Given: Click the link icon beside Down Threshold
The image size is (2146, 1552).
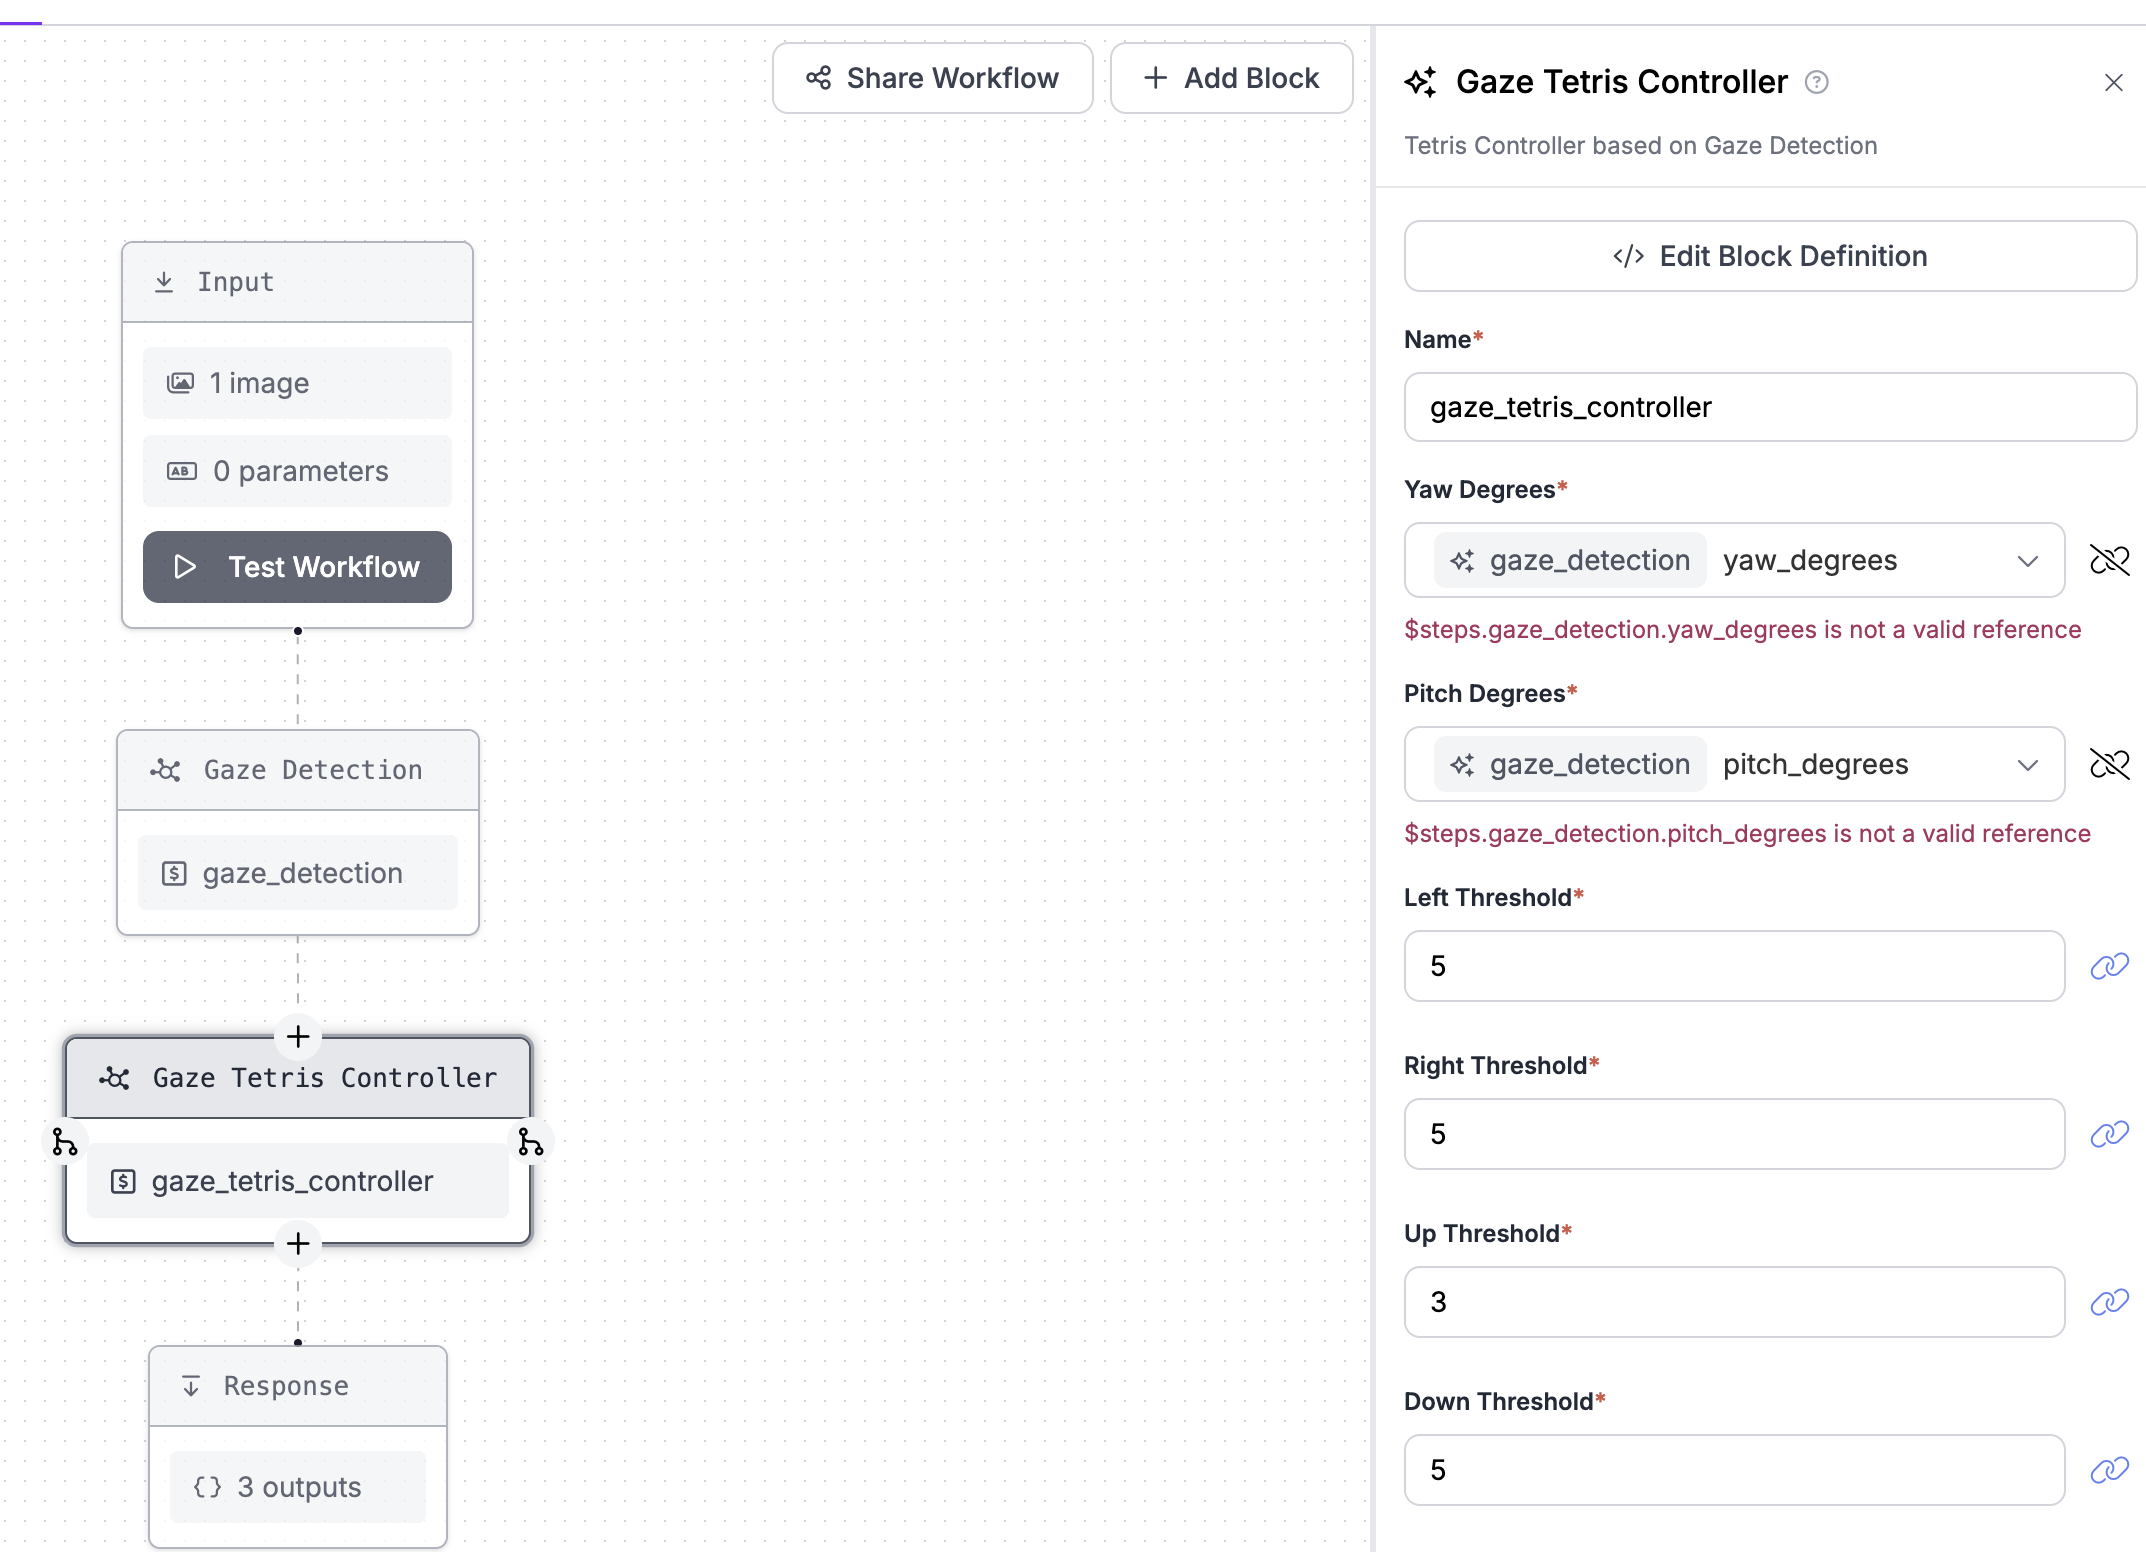Looking at the screenshot, I should 2109,1470.
